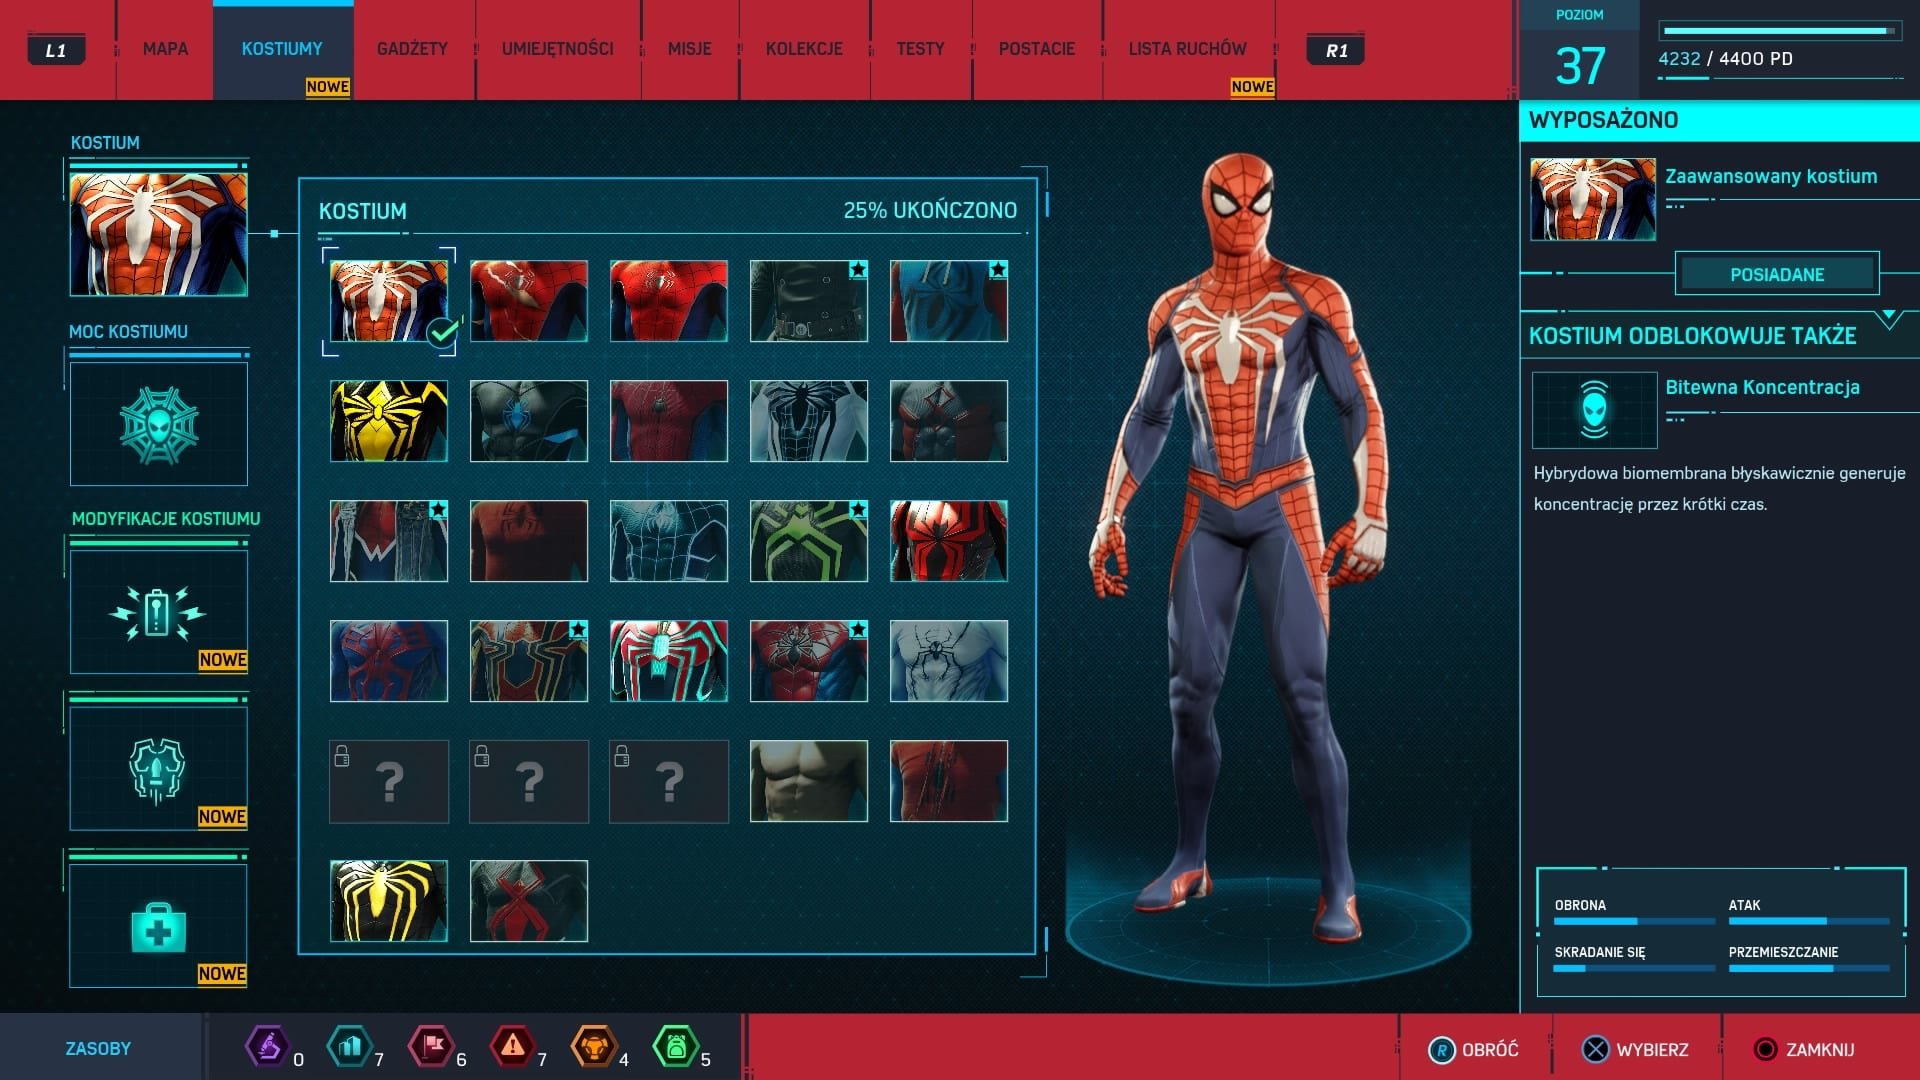Select the red X spider suit in last row

point(529,901)
